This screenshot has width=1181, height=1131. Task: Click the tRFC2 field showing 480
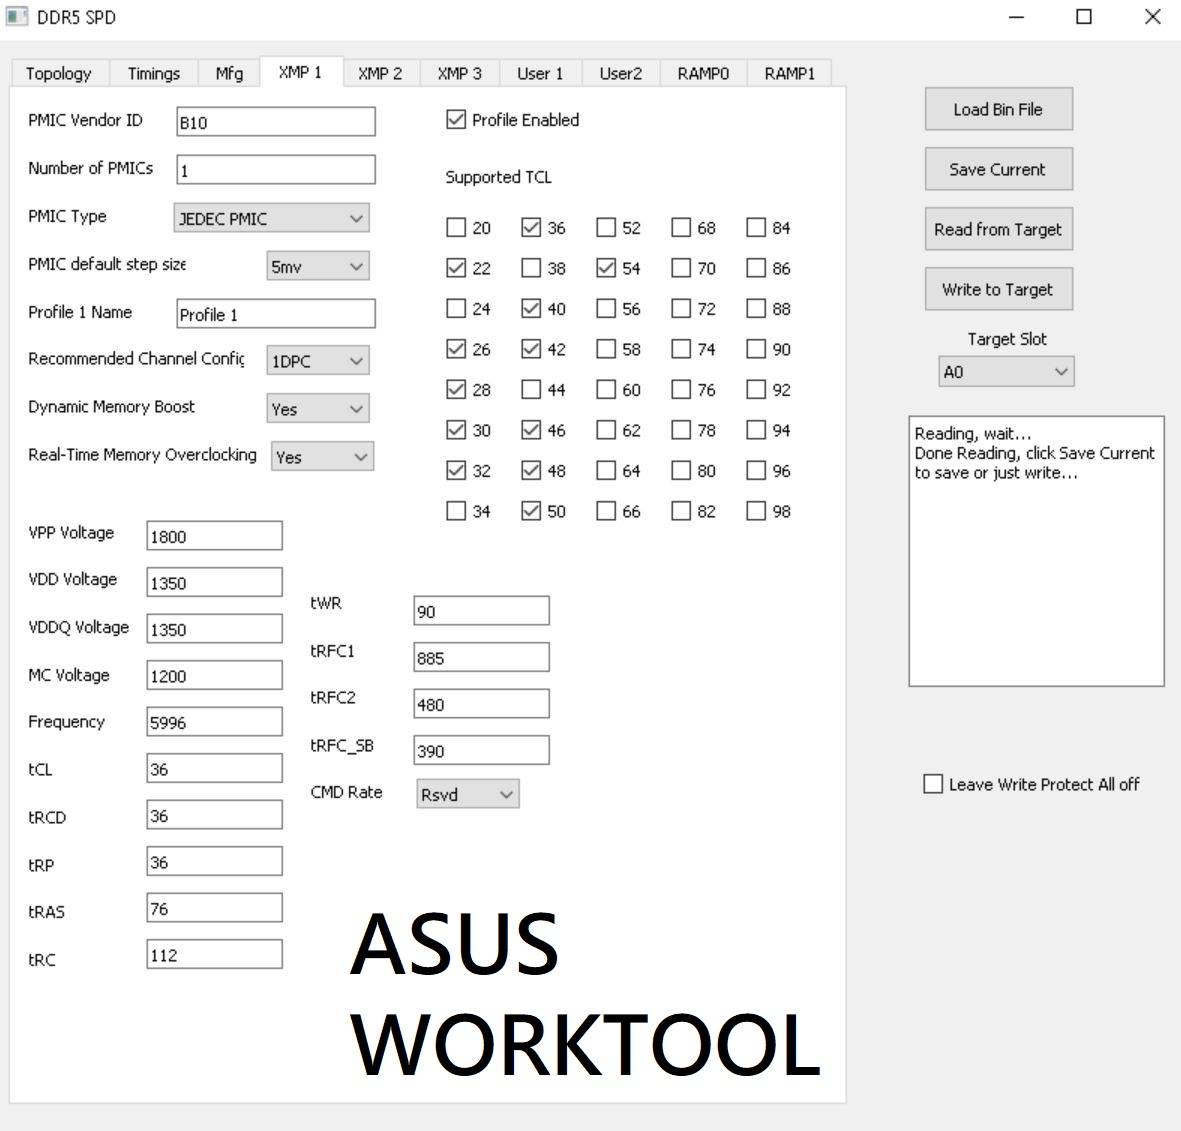click(x=481, y=704)
